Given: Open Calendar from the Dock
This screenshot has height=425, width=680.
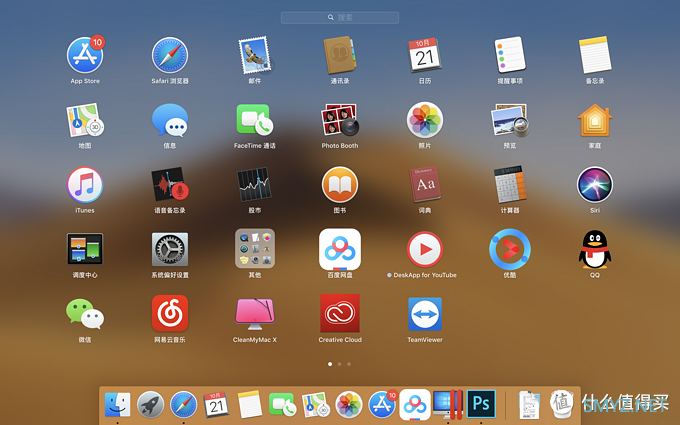Looking at the screenshot, I should click(x=216, y=405).
